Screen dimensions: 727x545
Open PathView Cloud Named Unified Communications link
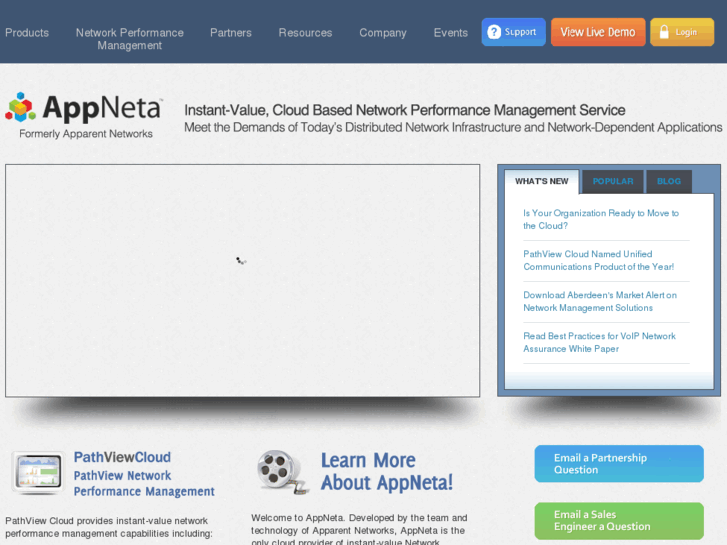(599, 260)
